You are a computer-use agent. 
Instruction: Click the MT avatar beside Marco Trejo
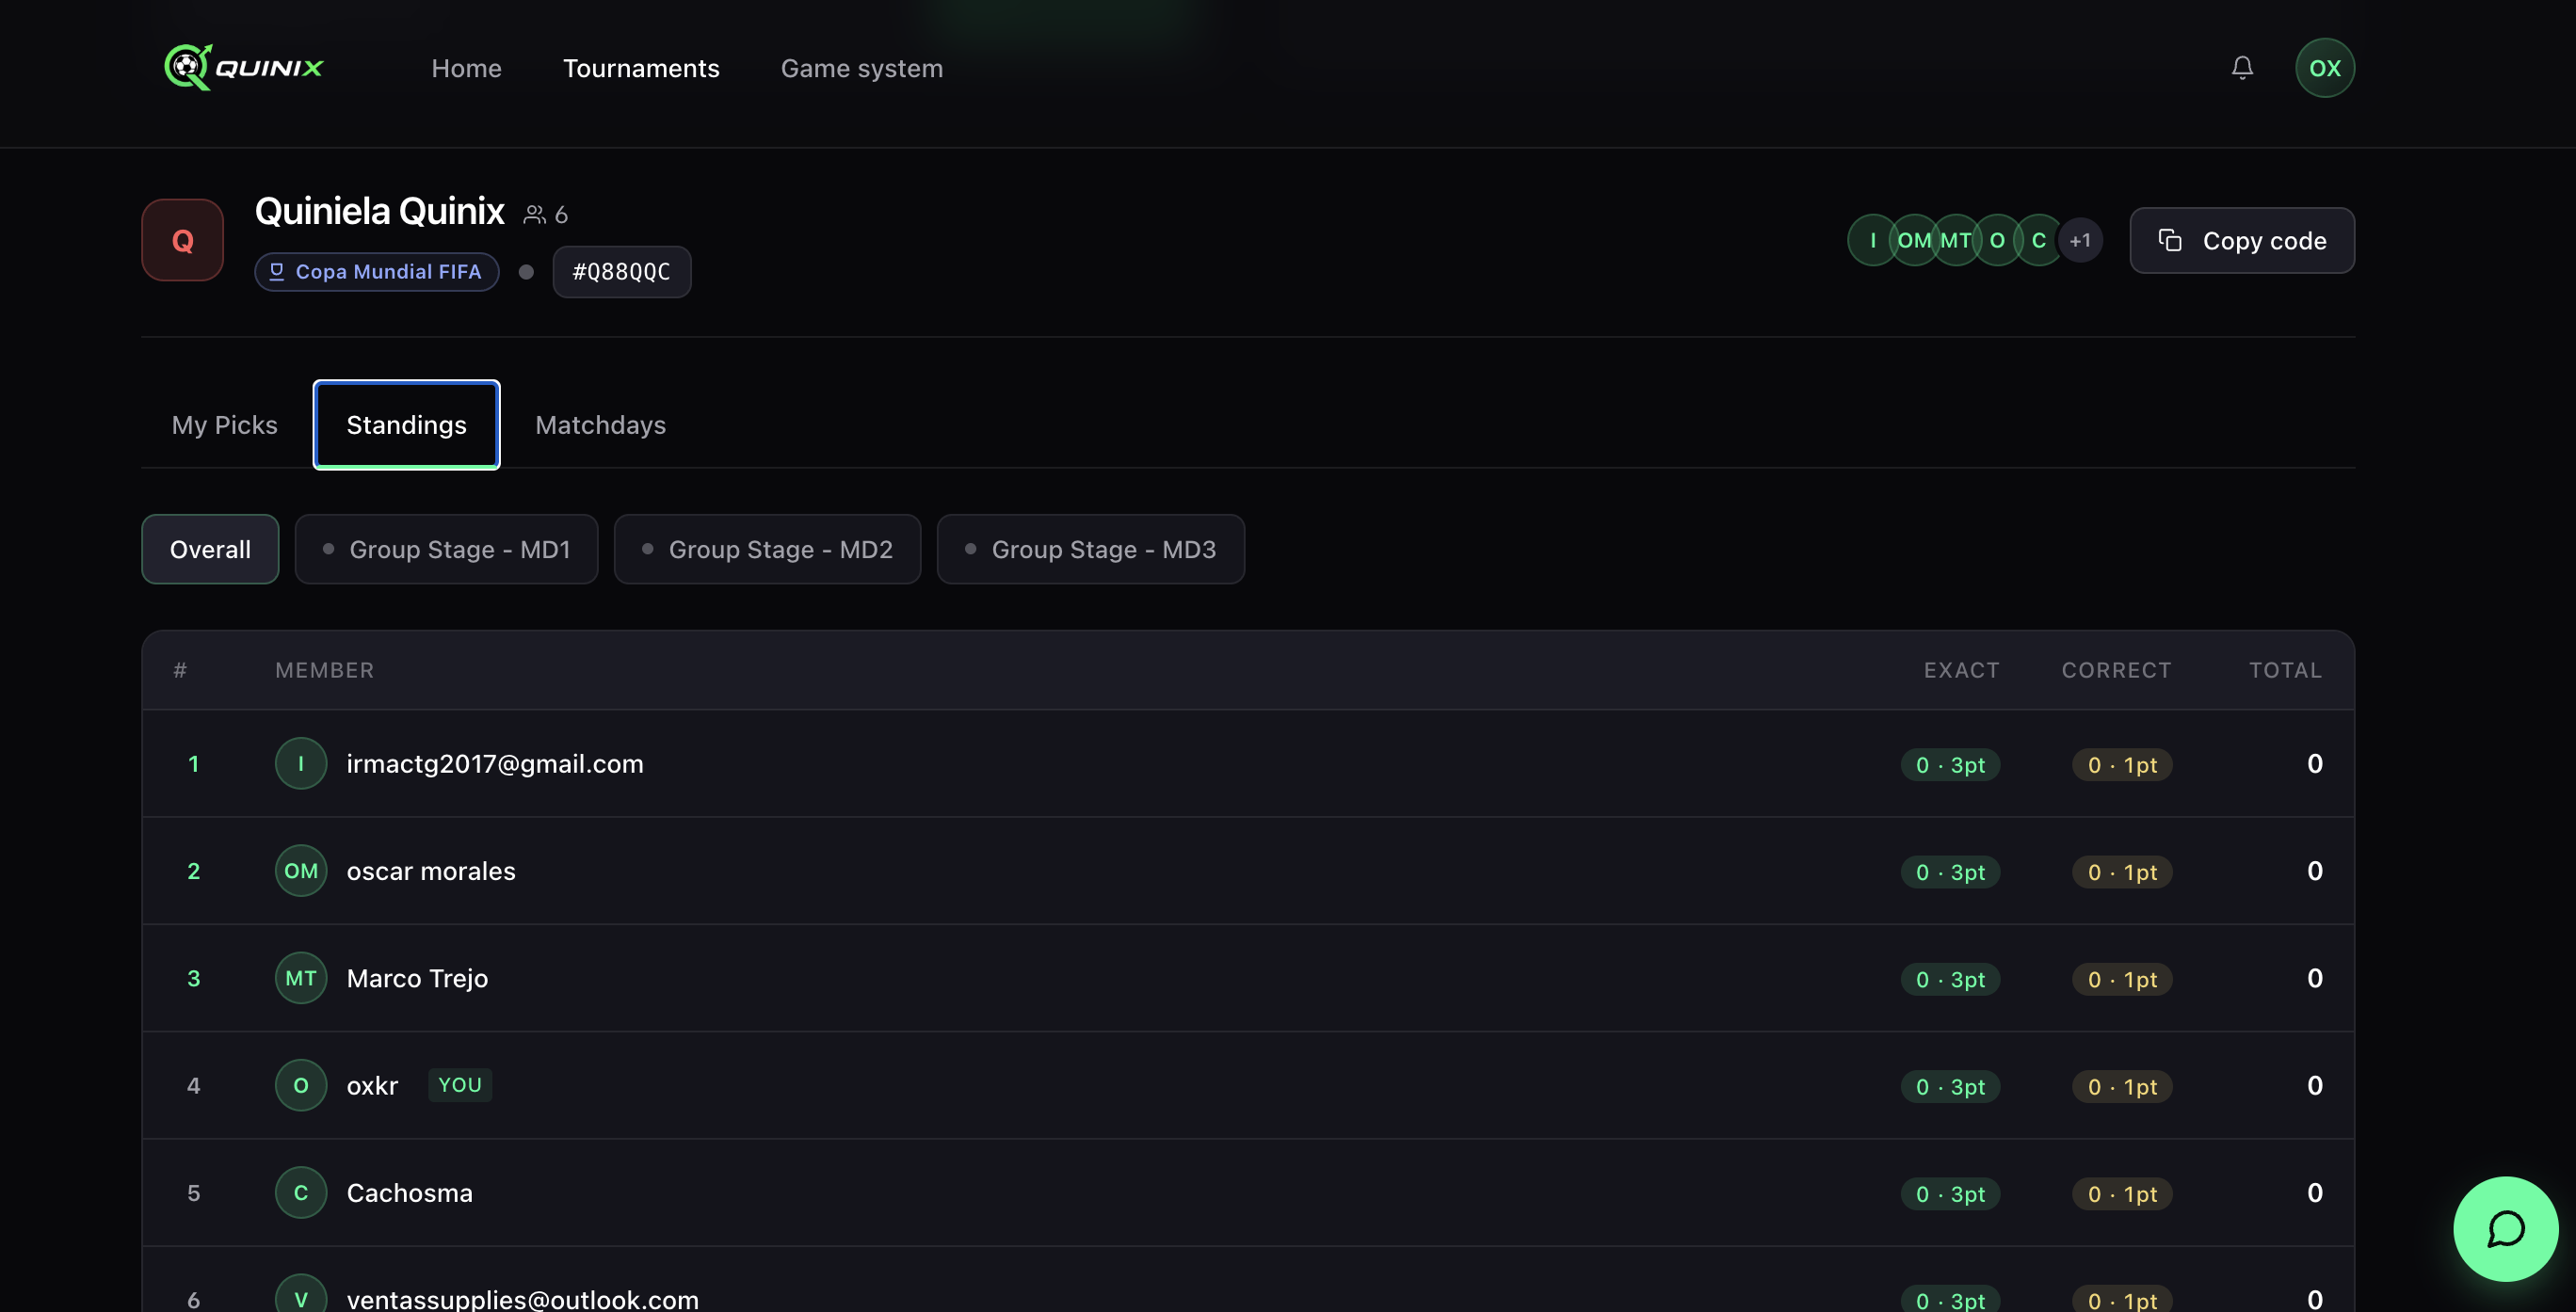tap(301, 978)
